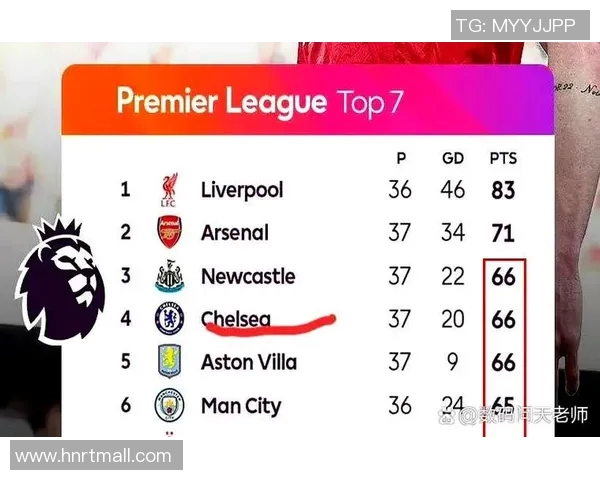Click the Aston Villa team name
Image resolution: width=600 pixels, height=480 pixels.
click(249, 362)
